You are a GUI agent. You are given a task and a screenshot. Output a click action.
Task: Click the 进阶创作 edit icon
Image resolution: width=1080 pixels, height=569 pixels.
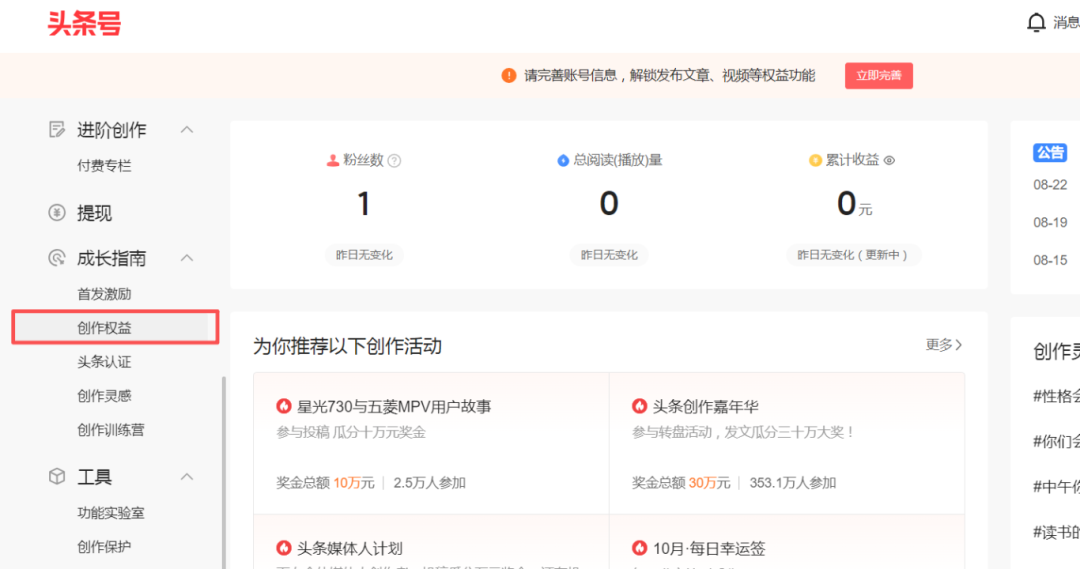[x=57, y=130]
